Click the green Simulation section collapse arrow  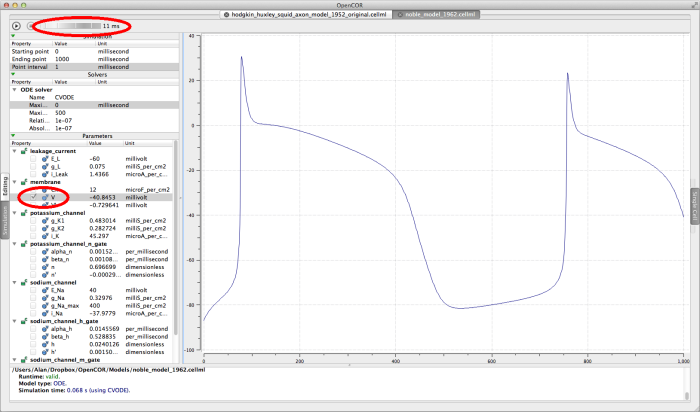click(12, 36)
